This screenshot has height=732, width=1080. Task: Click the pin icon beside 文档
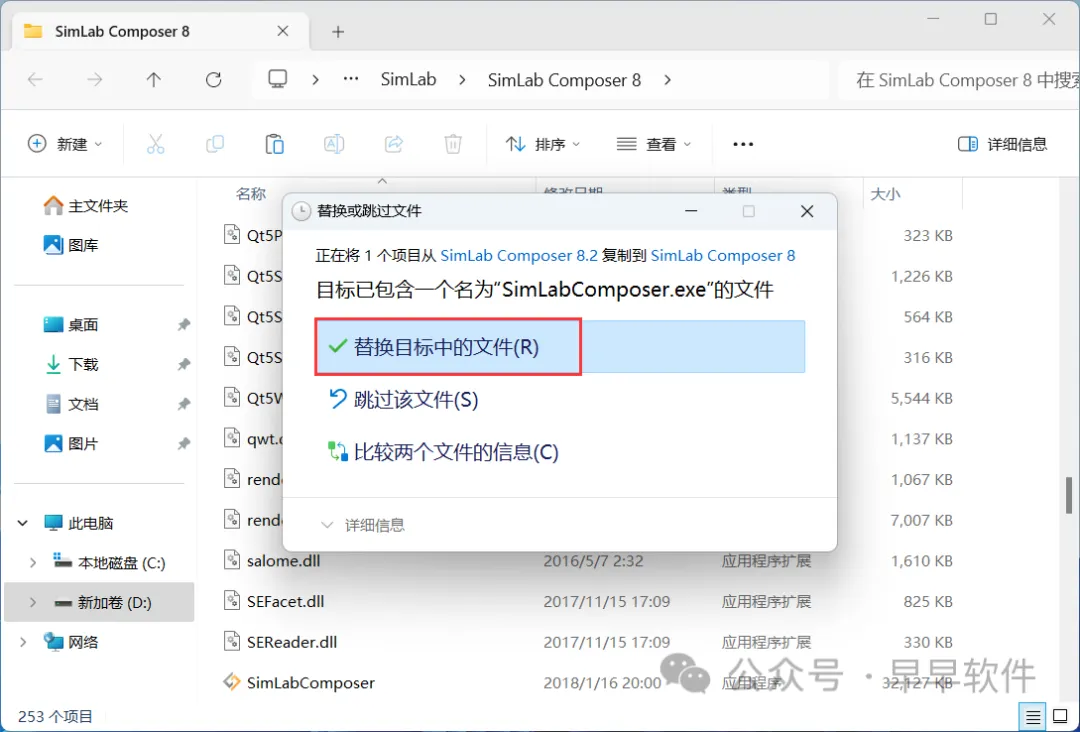coord(183,404)
